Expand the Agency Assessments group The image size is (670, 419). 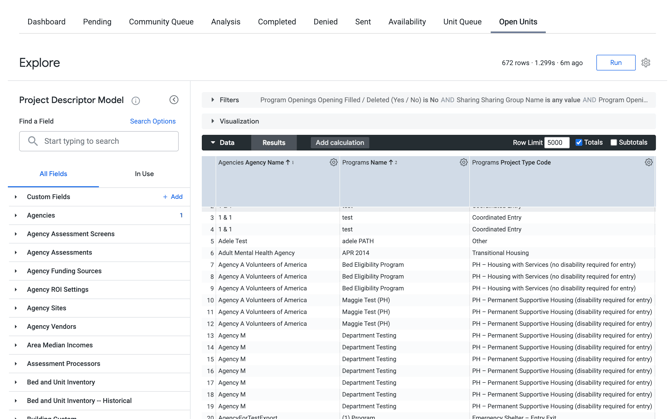pyautogui.click(x=16, y=252)
